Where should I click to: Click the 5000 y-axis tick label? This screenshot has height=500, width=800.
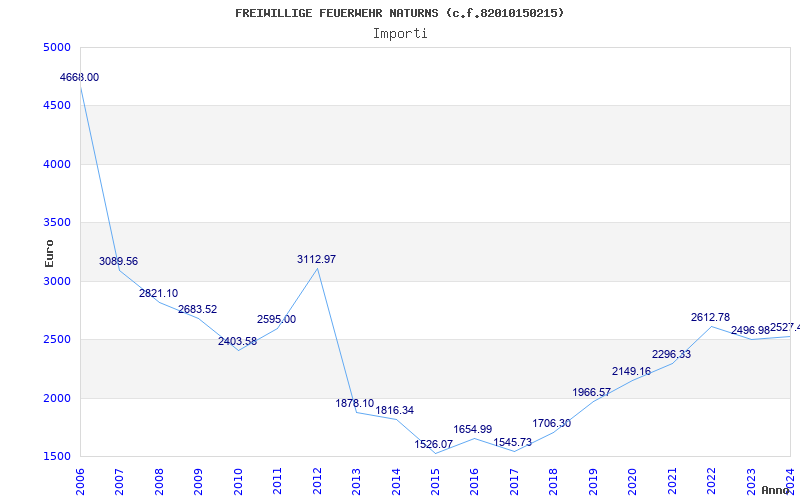57,47
